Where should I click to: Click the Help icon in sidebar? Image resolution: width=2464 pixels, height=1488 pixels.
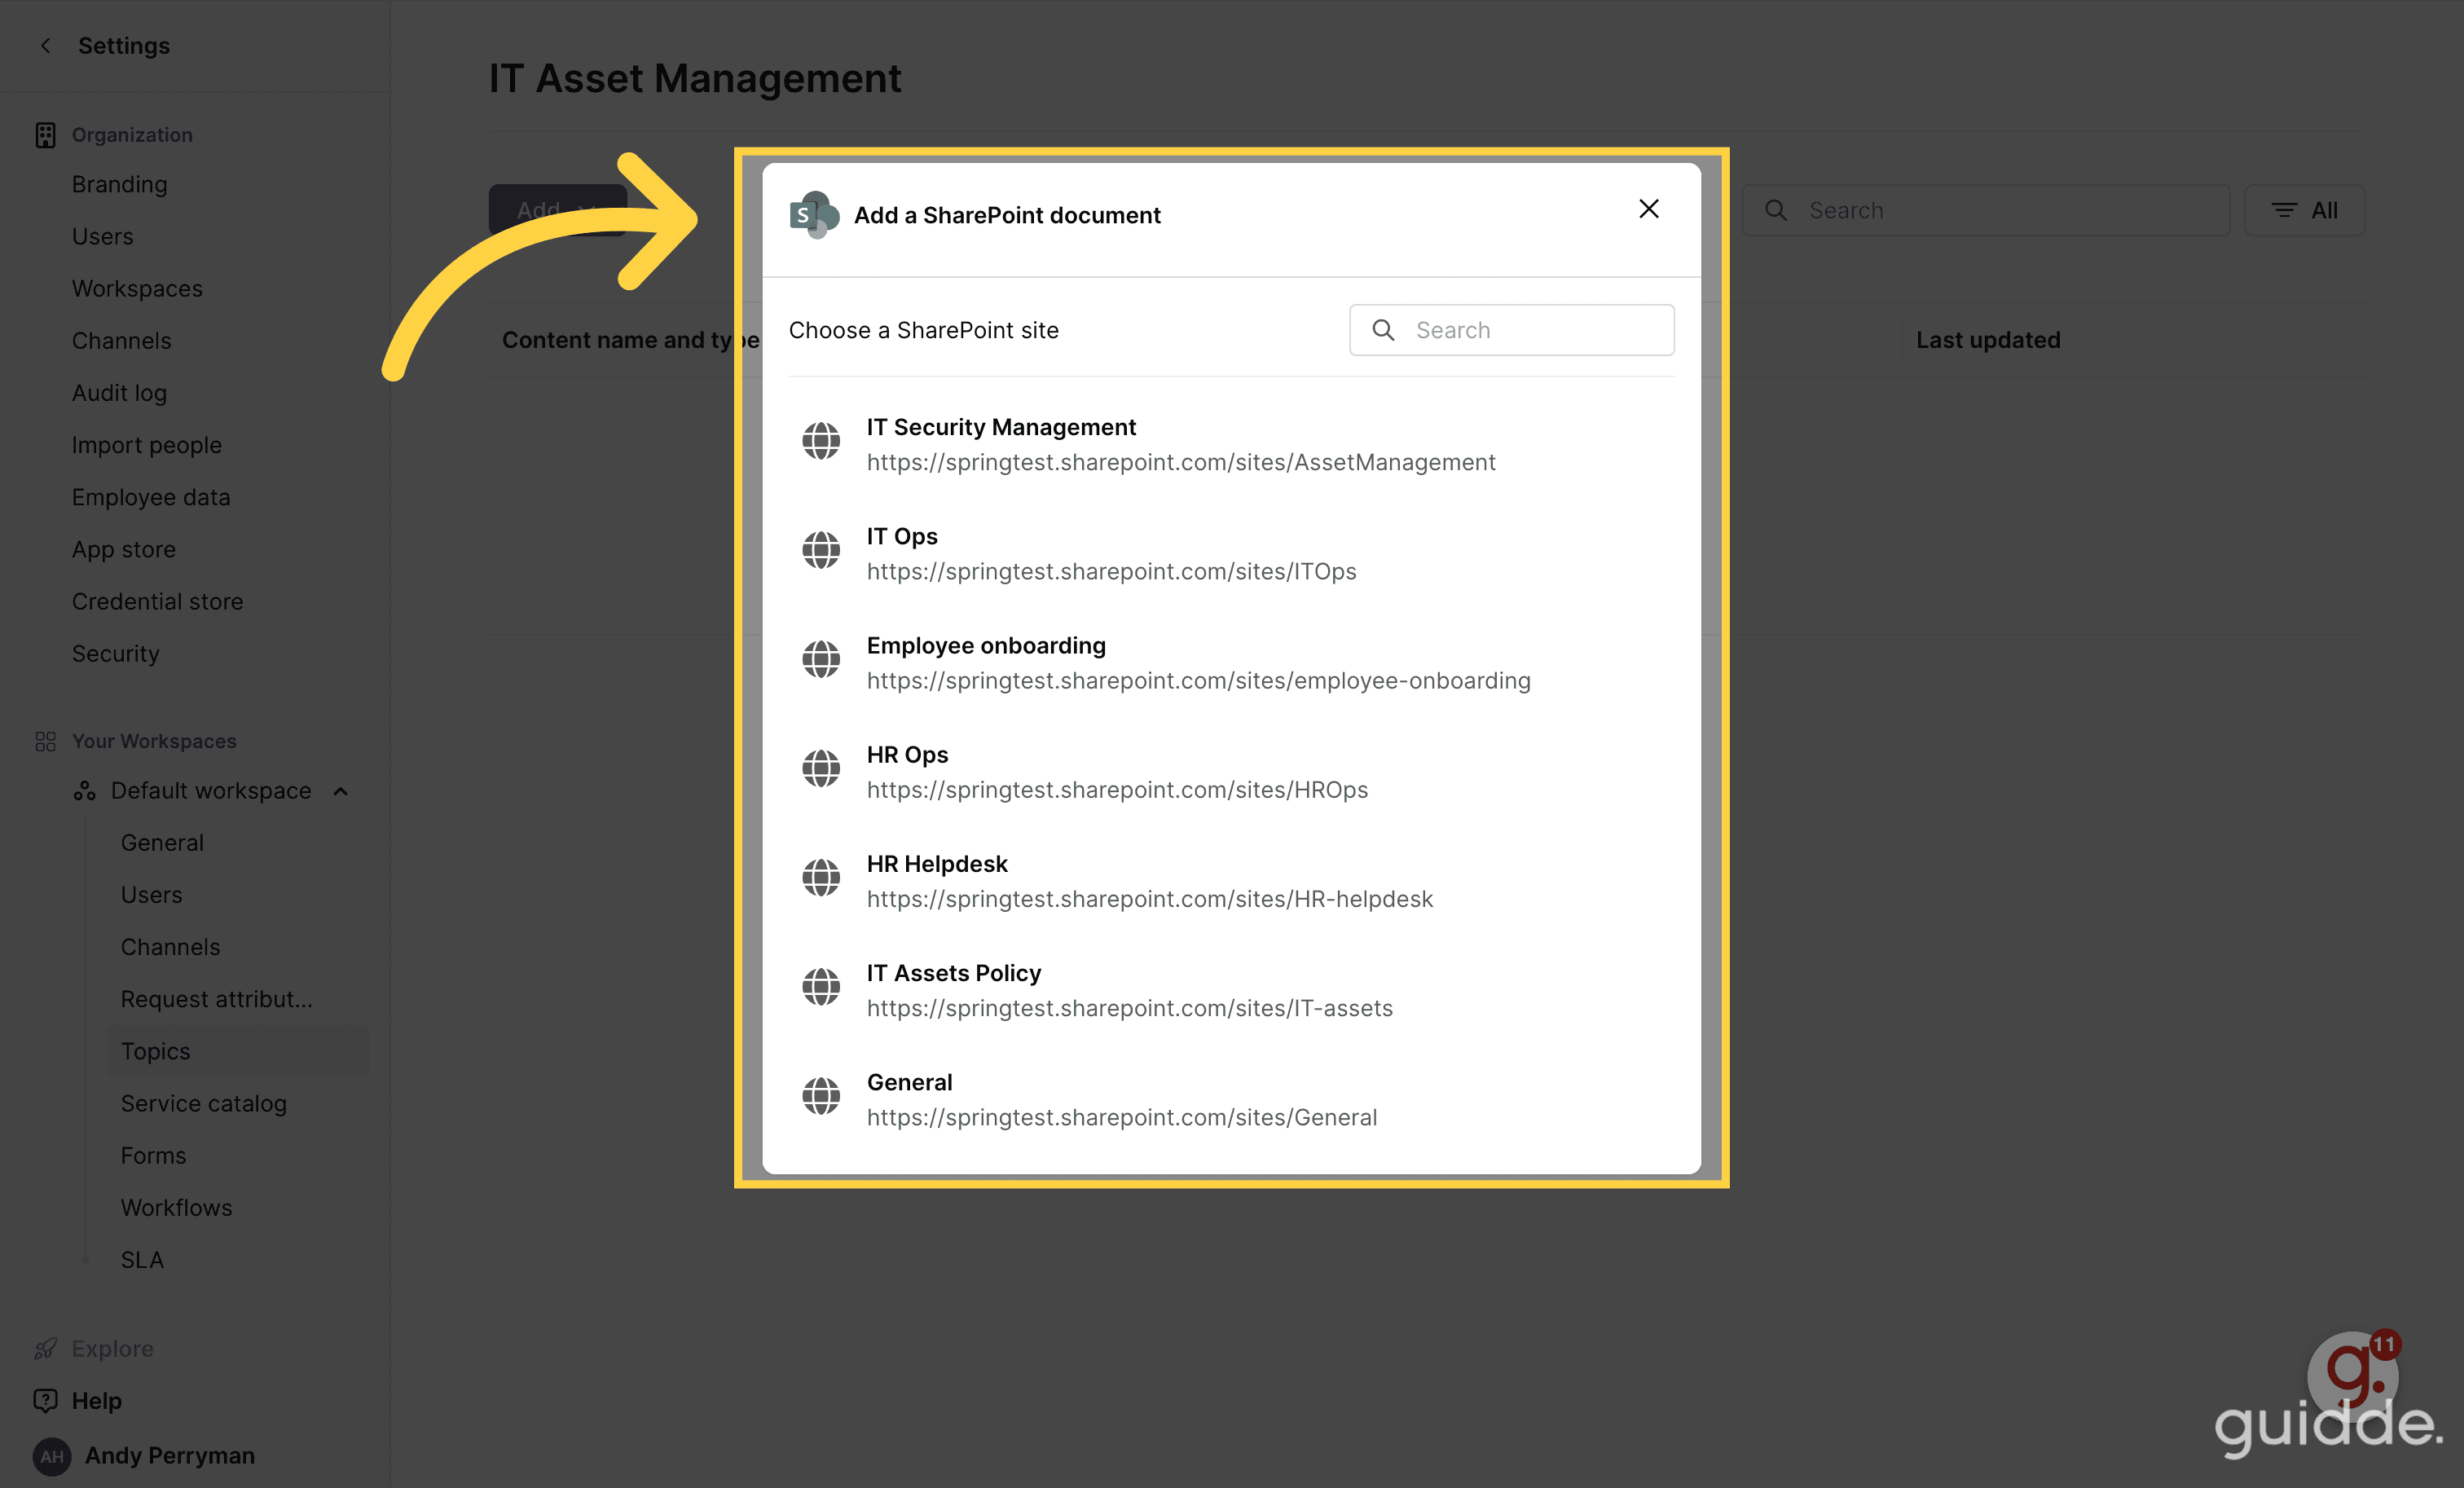click(45, 1401)
